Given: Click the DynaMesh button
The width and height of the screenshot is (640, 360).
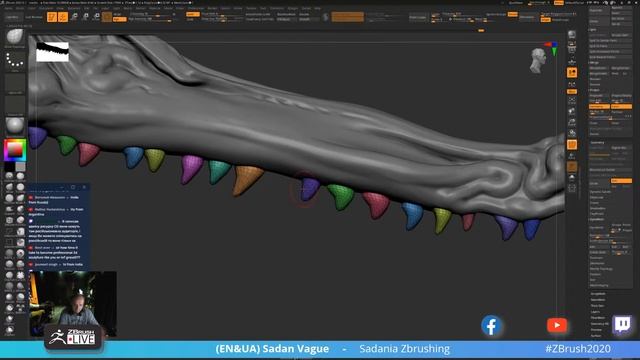Looking at the screenshot, I should click(x=599, y=228).
